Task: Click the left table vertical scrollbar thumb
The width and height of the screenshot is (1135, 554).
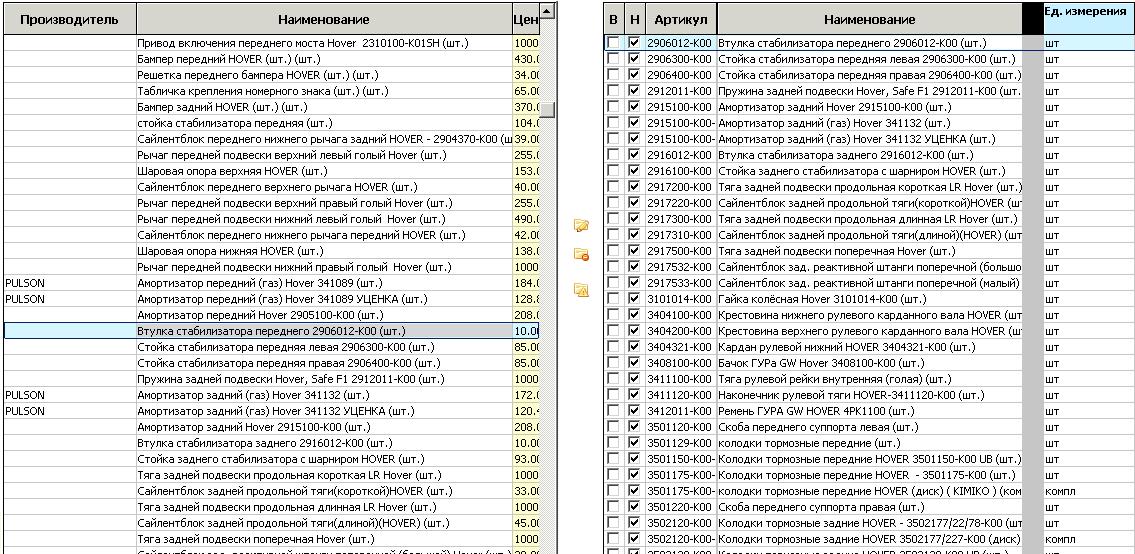Action: [549, 109]
